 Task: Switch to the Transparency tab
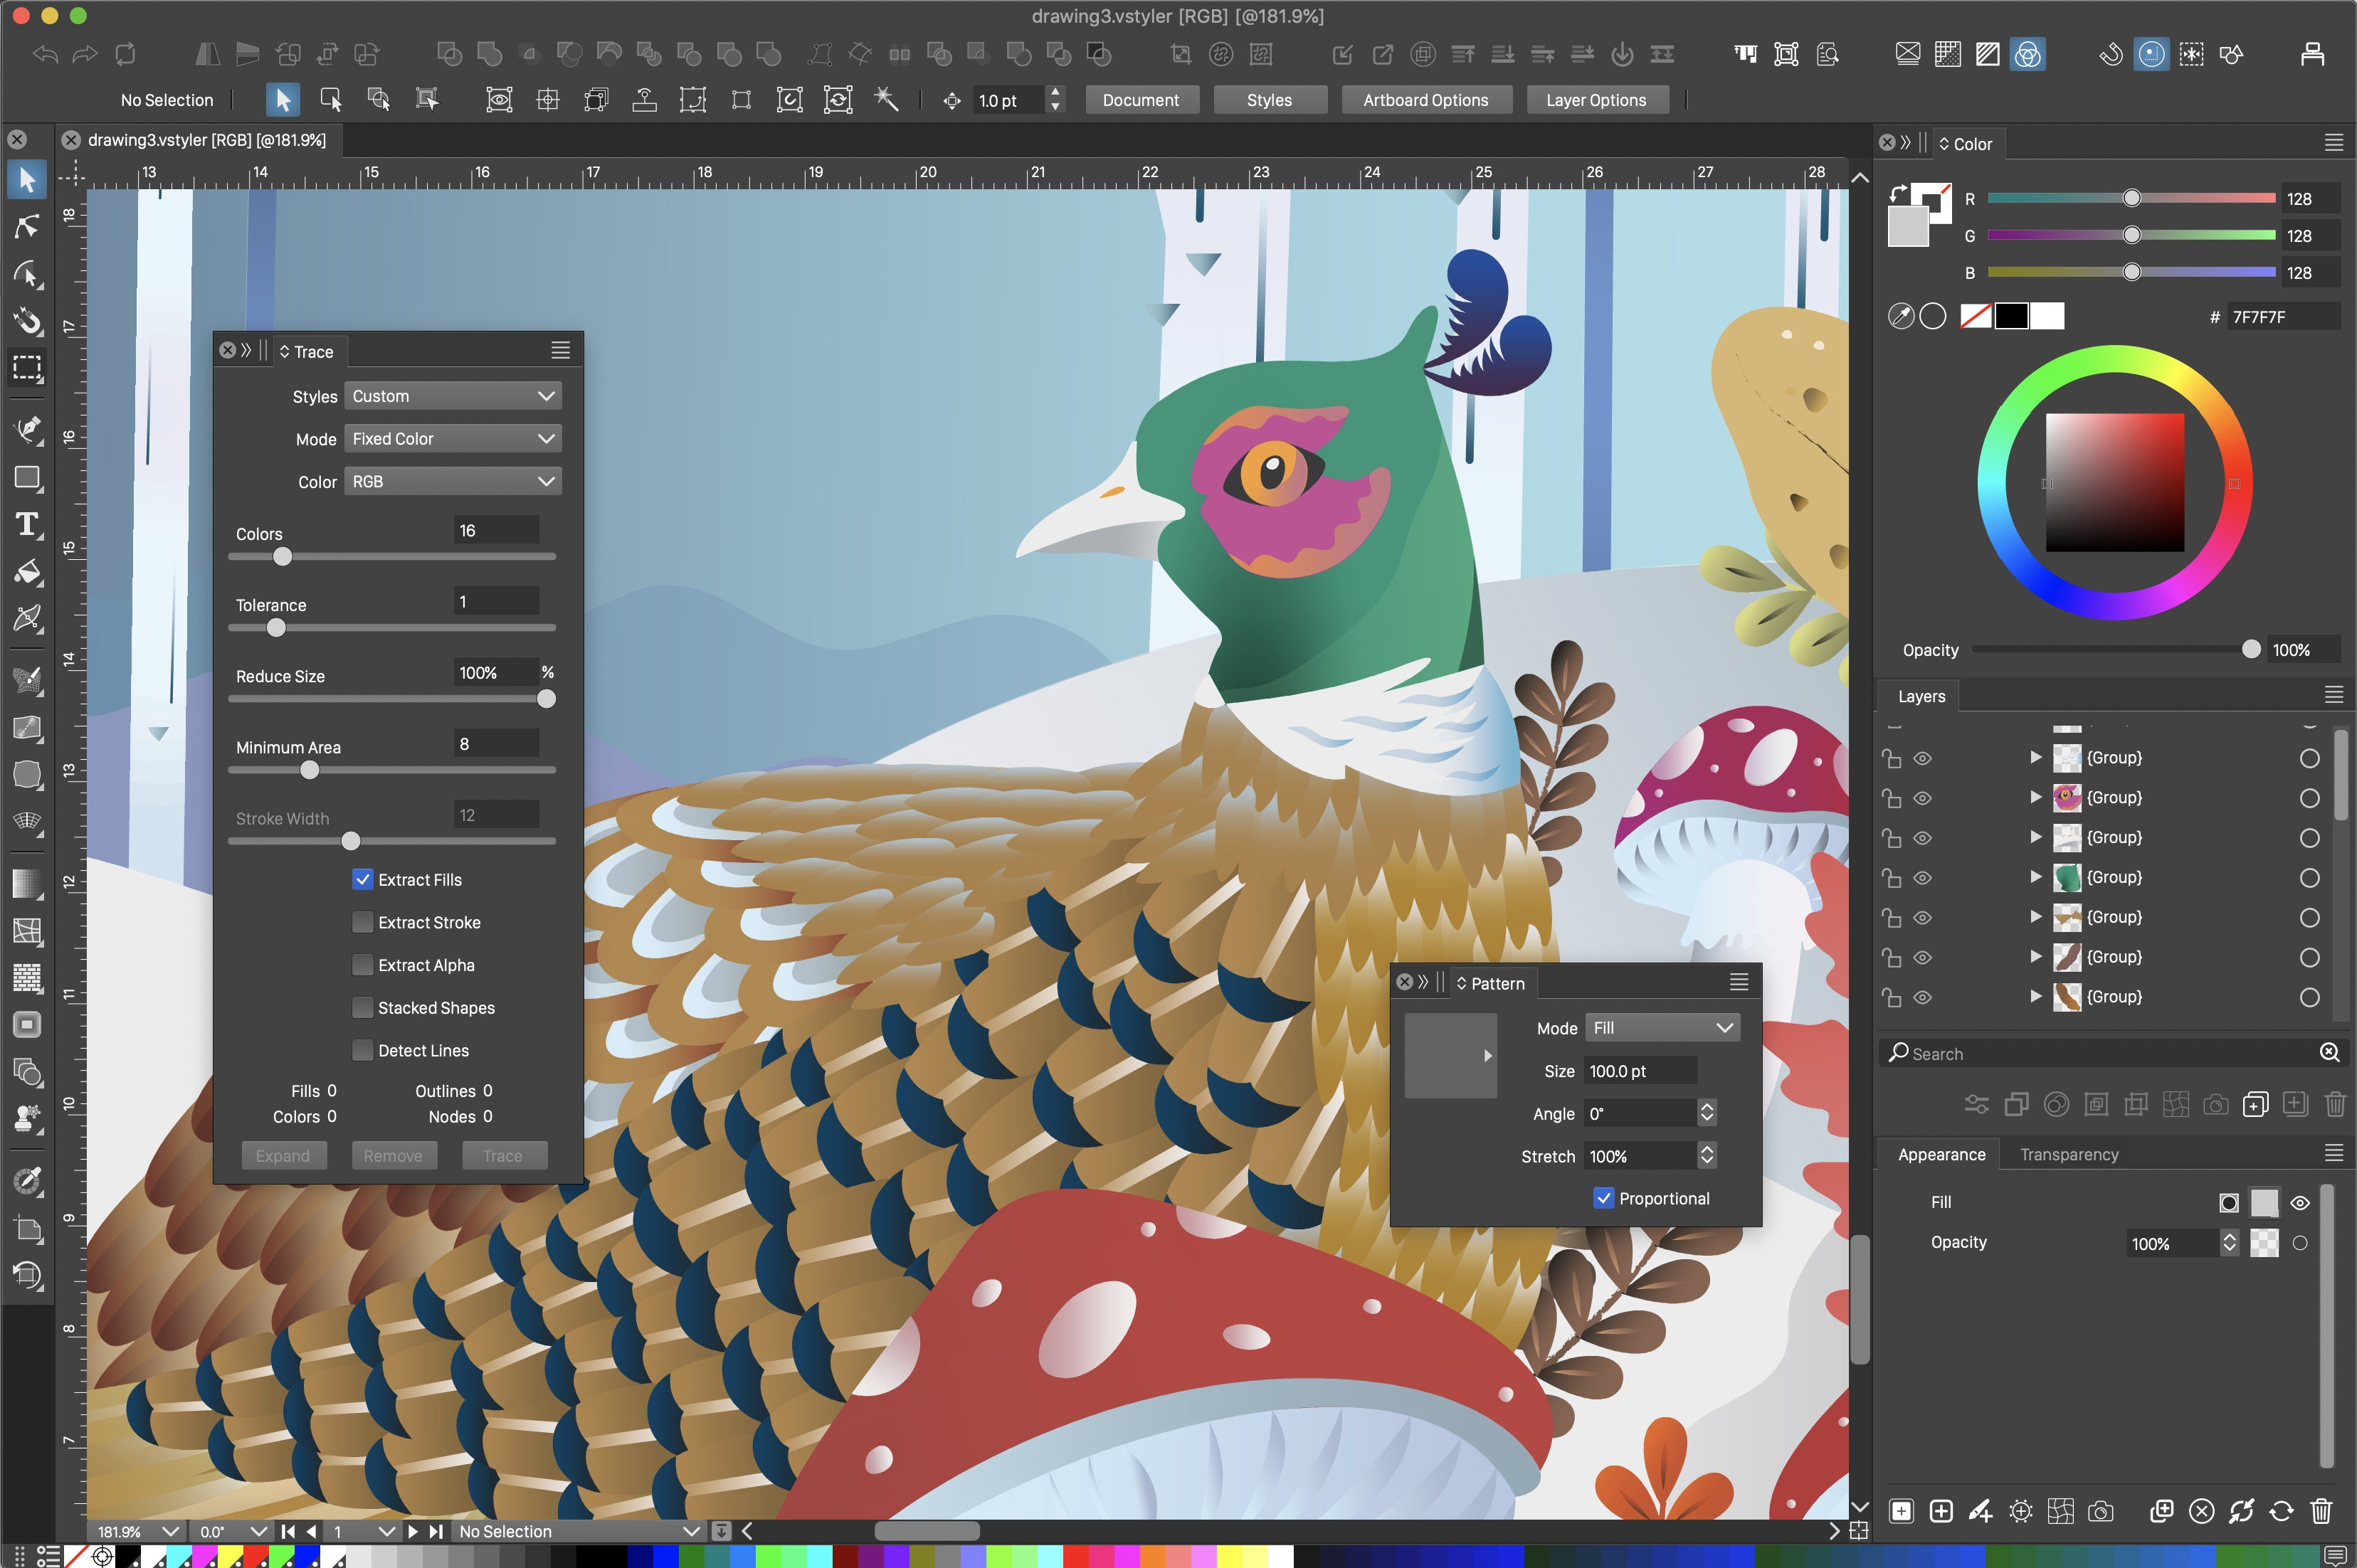(x=2069, y=1154)
